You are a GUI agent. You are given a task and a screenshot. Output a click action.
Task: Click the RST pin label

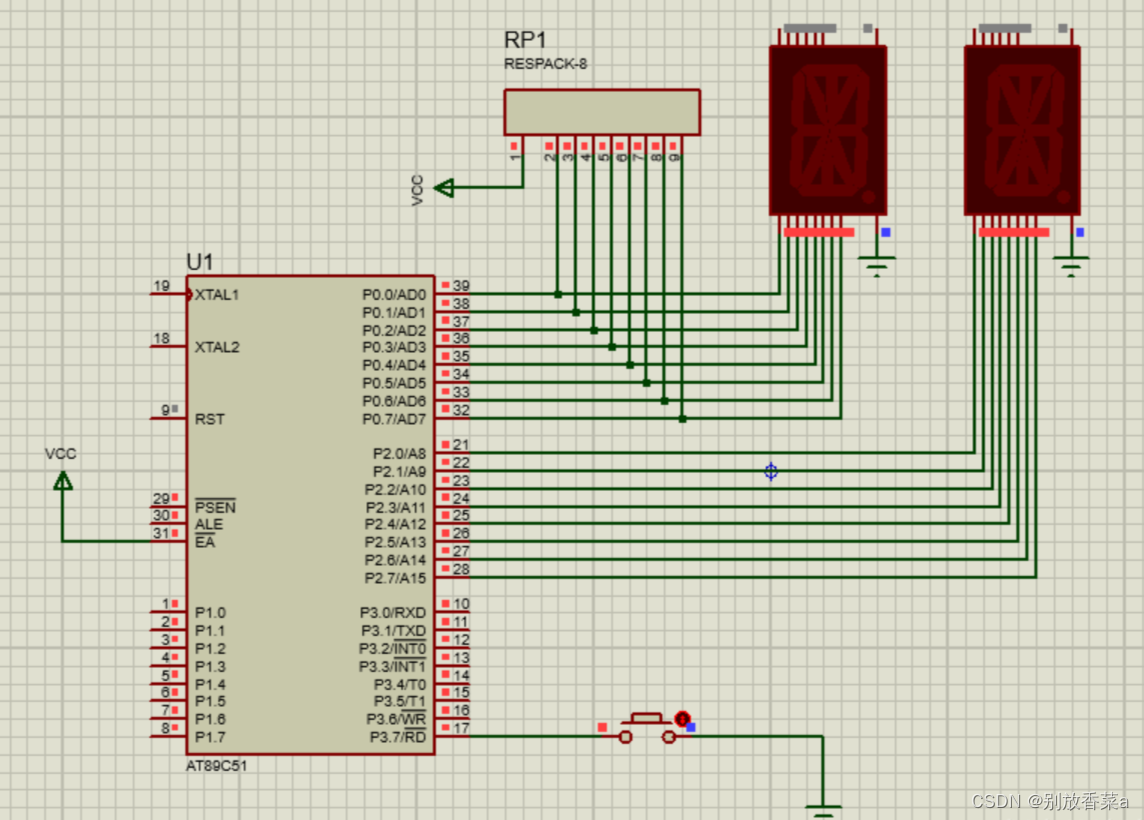(209, 419)
